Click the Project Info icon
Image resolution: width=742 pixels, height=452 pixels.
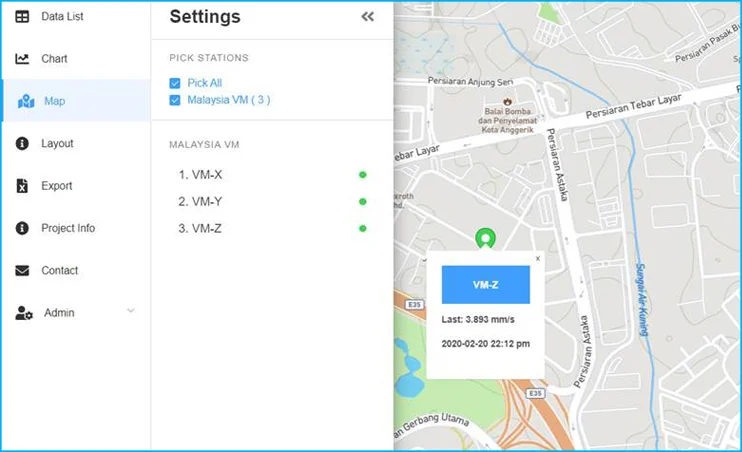[x=22, y=228]
